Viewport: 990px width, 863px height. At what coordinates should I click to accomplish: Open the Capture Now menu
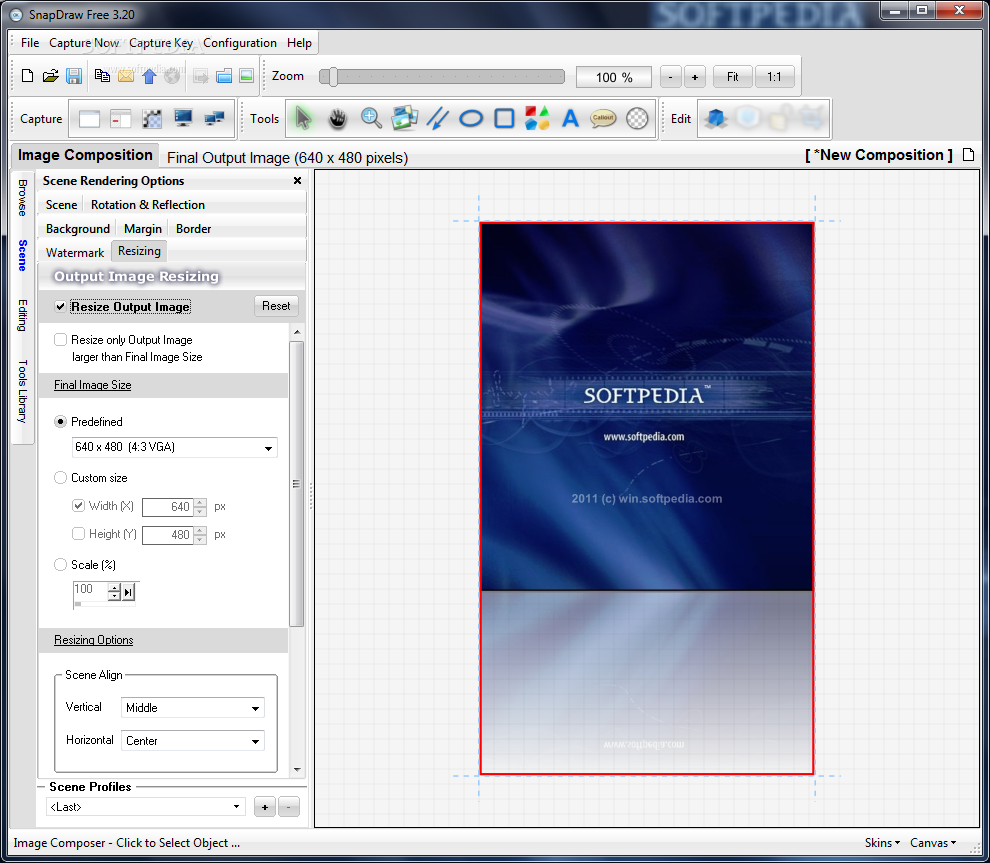coord(84,43)
